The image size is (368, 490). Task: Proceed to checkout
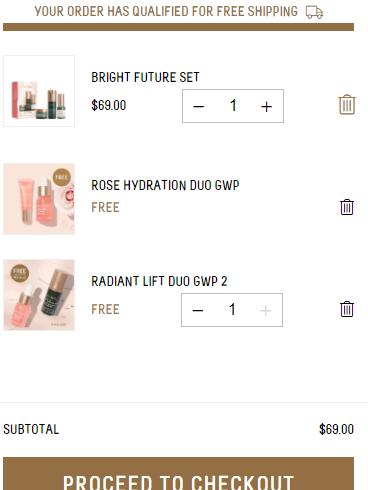coord(178,474)
